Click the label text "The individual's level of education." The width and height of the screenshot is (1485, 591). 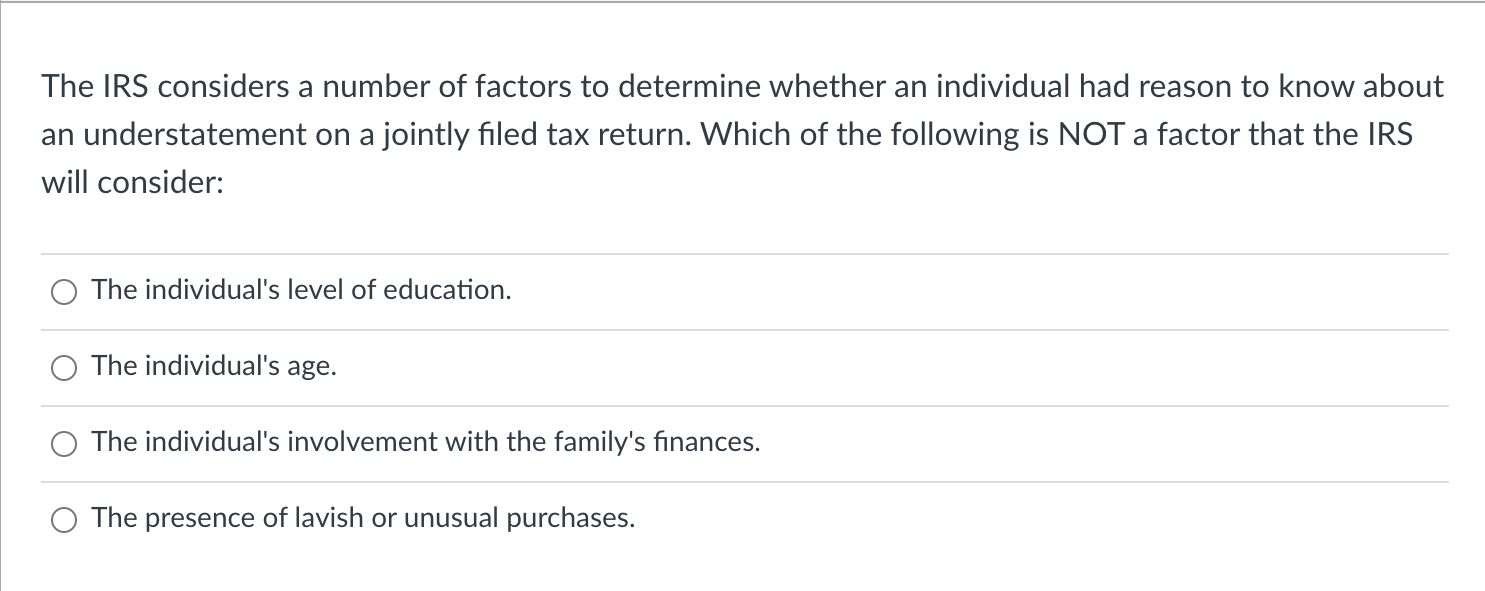(x=302, y=290)
